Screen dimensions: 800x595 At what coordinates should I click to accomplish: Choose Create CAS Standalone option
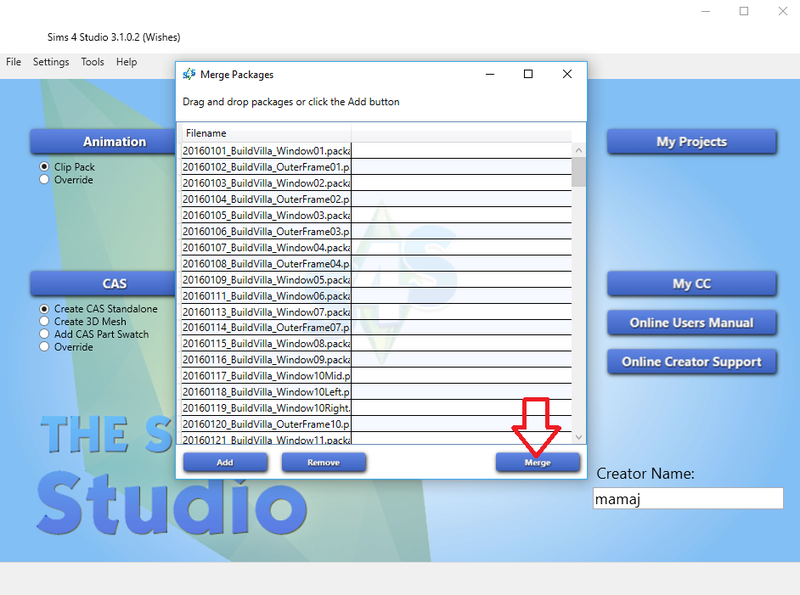click(x=44, y=309)
